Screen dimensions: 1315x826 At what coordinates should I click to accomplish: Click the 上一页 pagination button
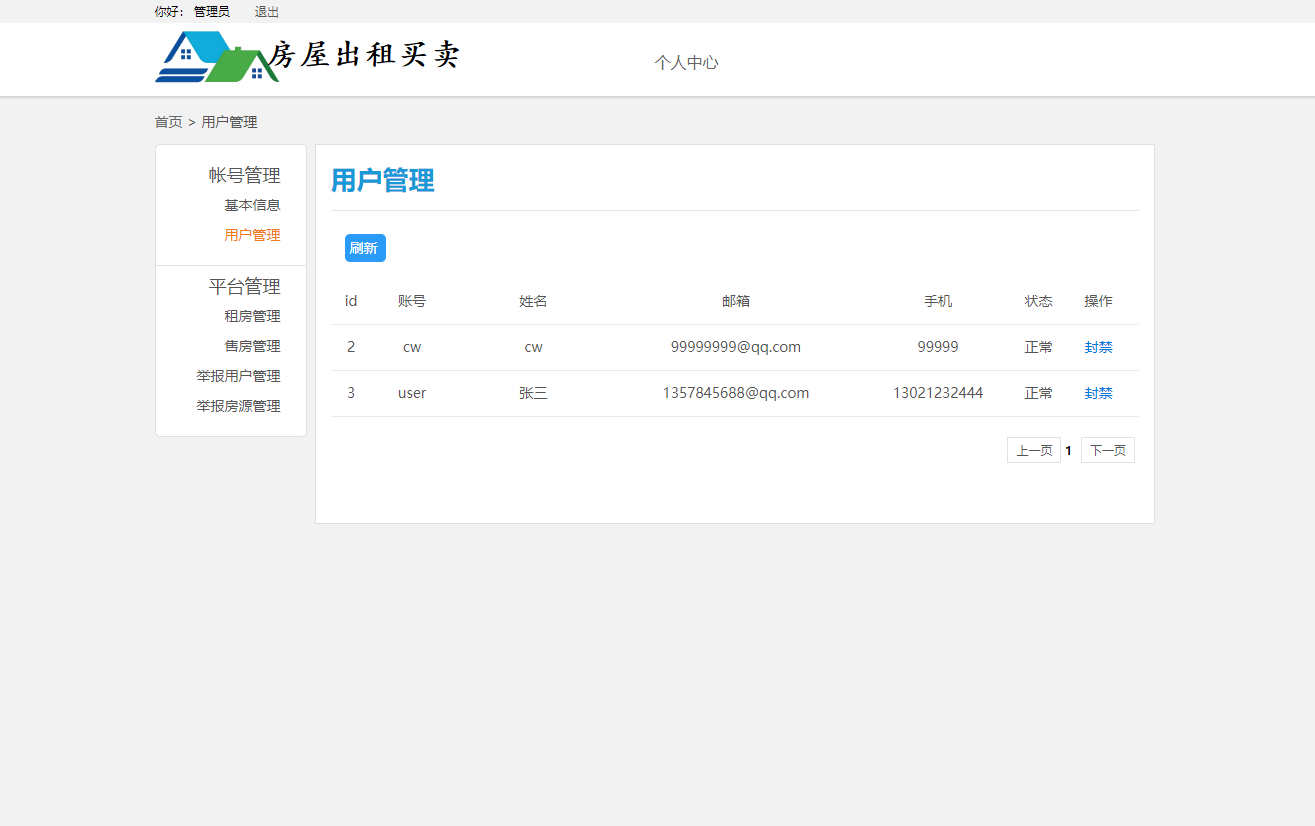(x=1033, y=450)
